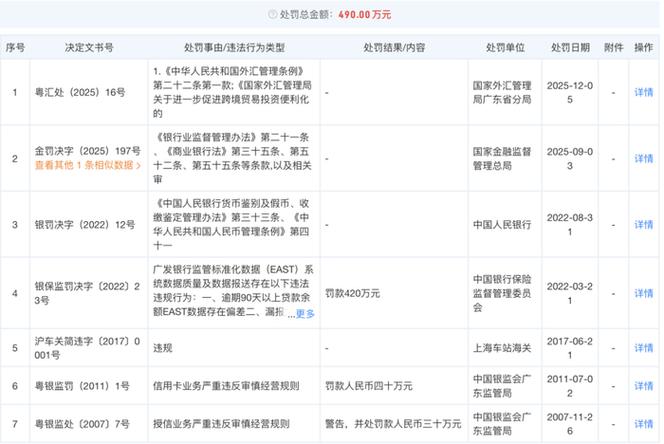
Task: Click the 外汇管理条例 reason text in 粤汇处〔2025〕16号 row
Action: point(232,92)
